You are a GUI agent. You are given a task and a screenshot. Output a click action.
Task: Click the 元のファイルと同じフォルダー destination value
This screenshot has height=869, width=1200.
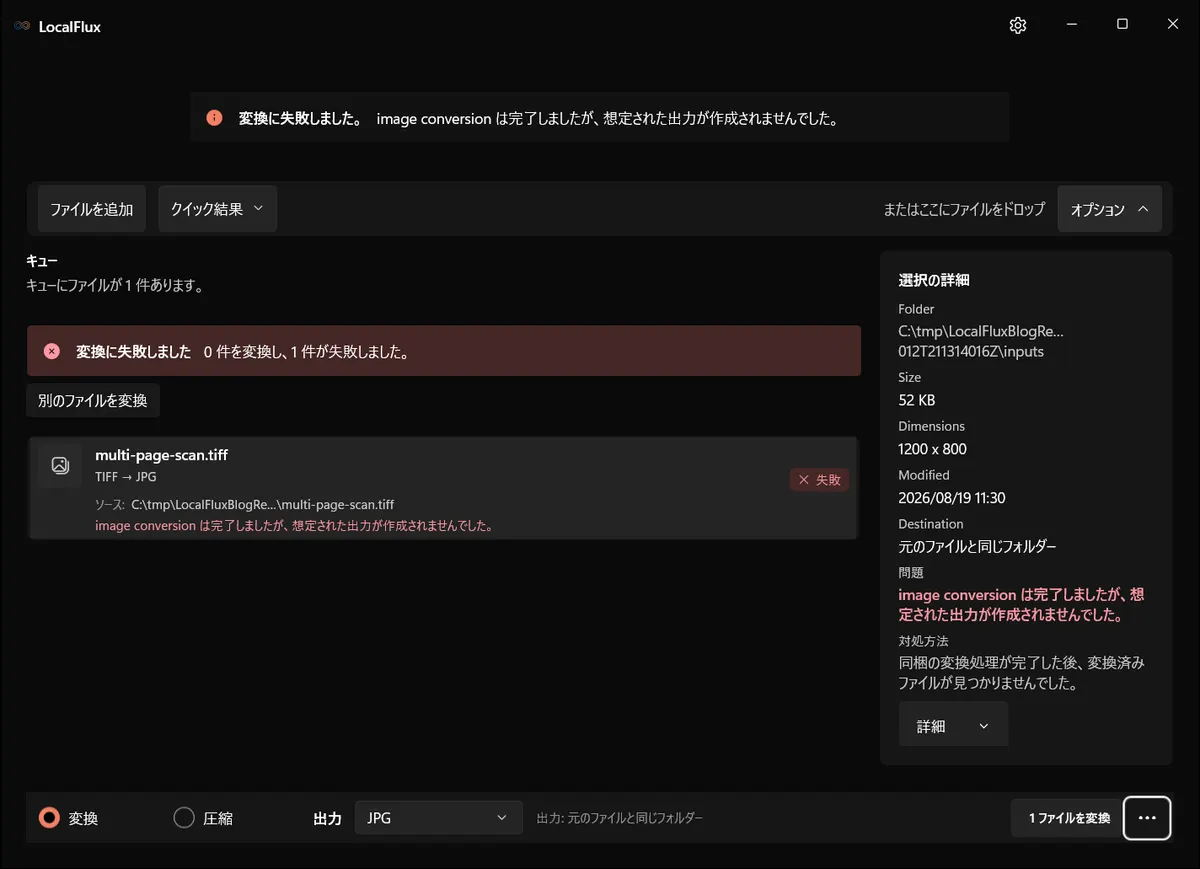click(978, 547)
